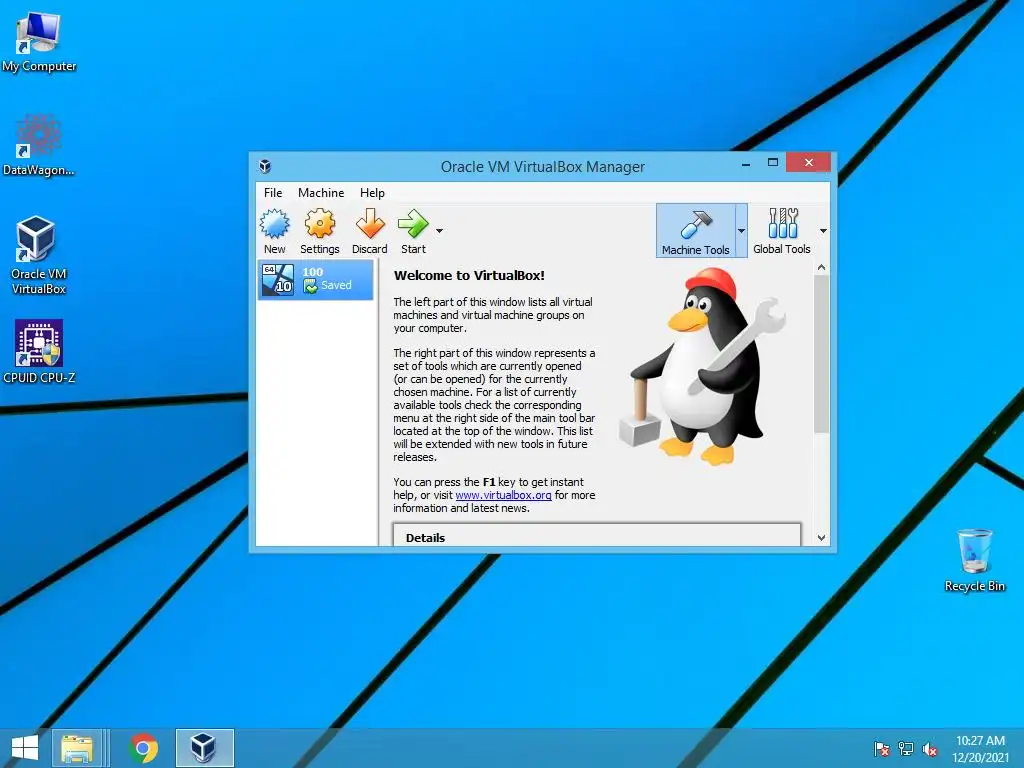Click the Tux penguin mascot image
Image resolution: width=1024 pixels, height=768 pixels.
pyautogui.click(x=703, y=366)
